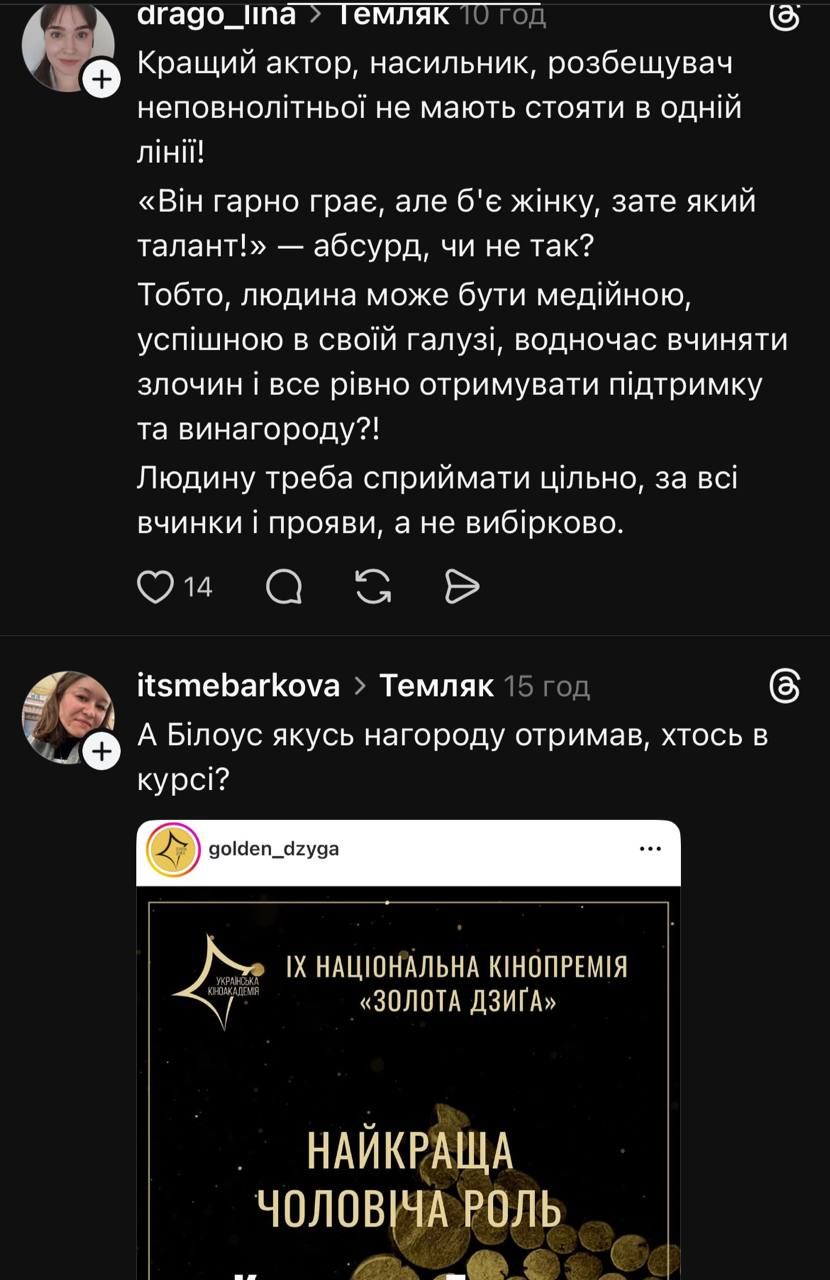Open Темляк topic in itsmebarkova's post

[437, 687]
